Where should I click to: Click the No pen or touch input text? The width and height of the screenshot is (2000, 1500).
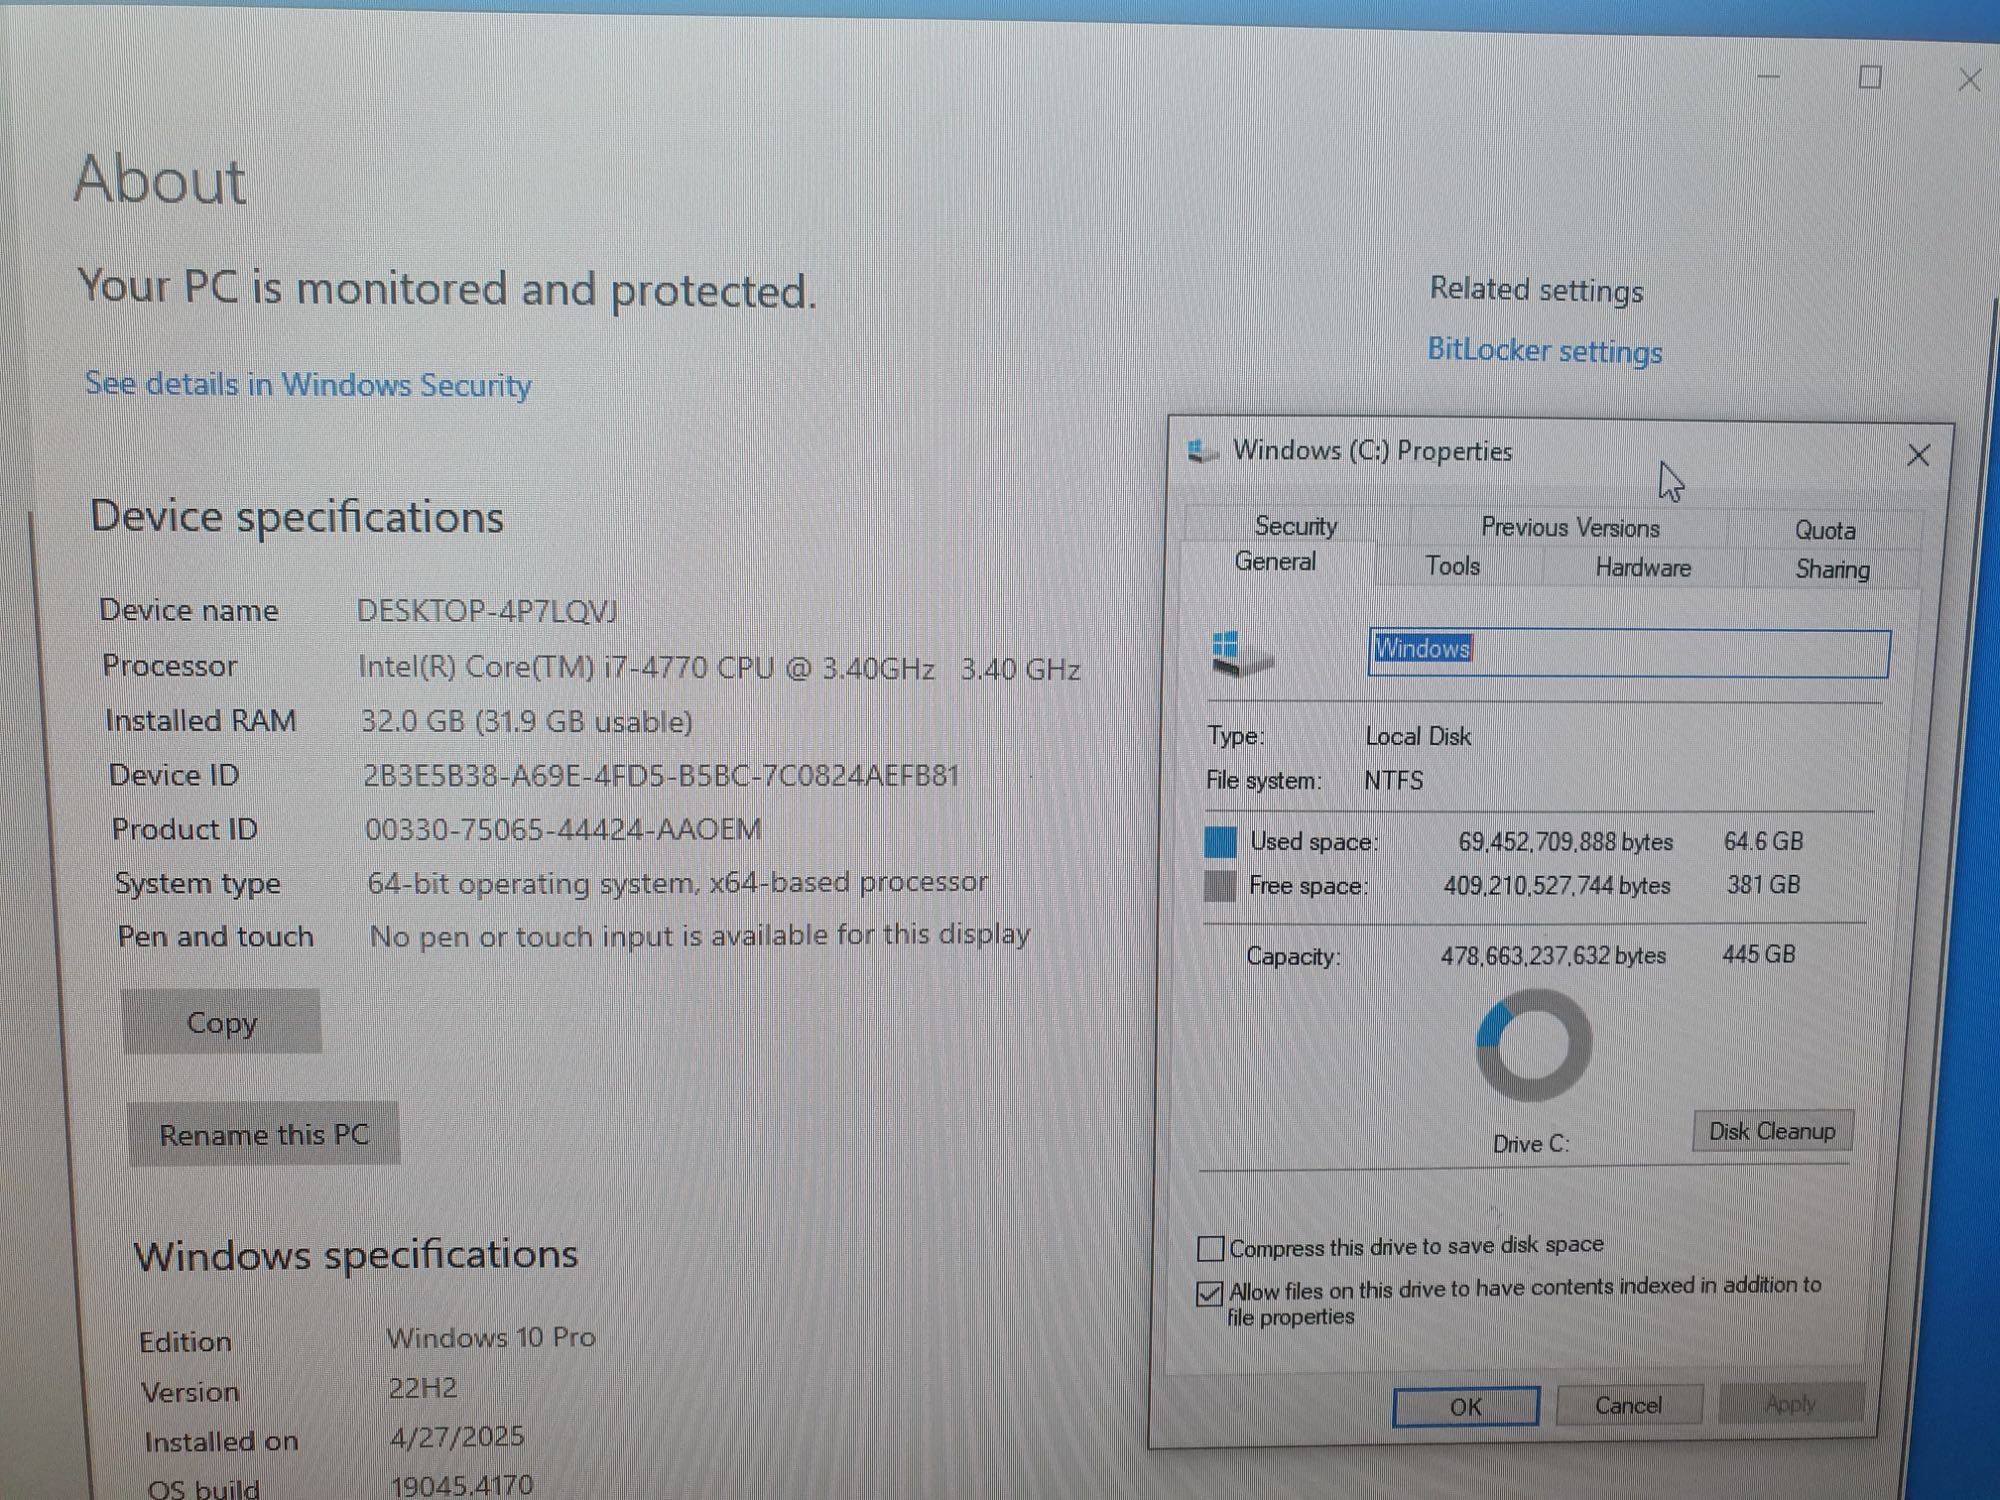pos(700,935)
